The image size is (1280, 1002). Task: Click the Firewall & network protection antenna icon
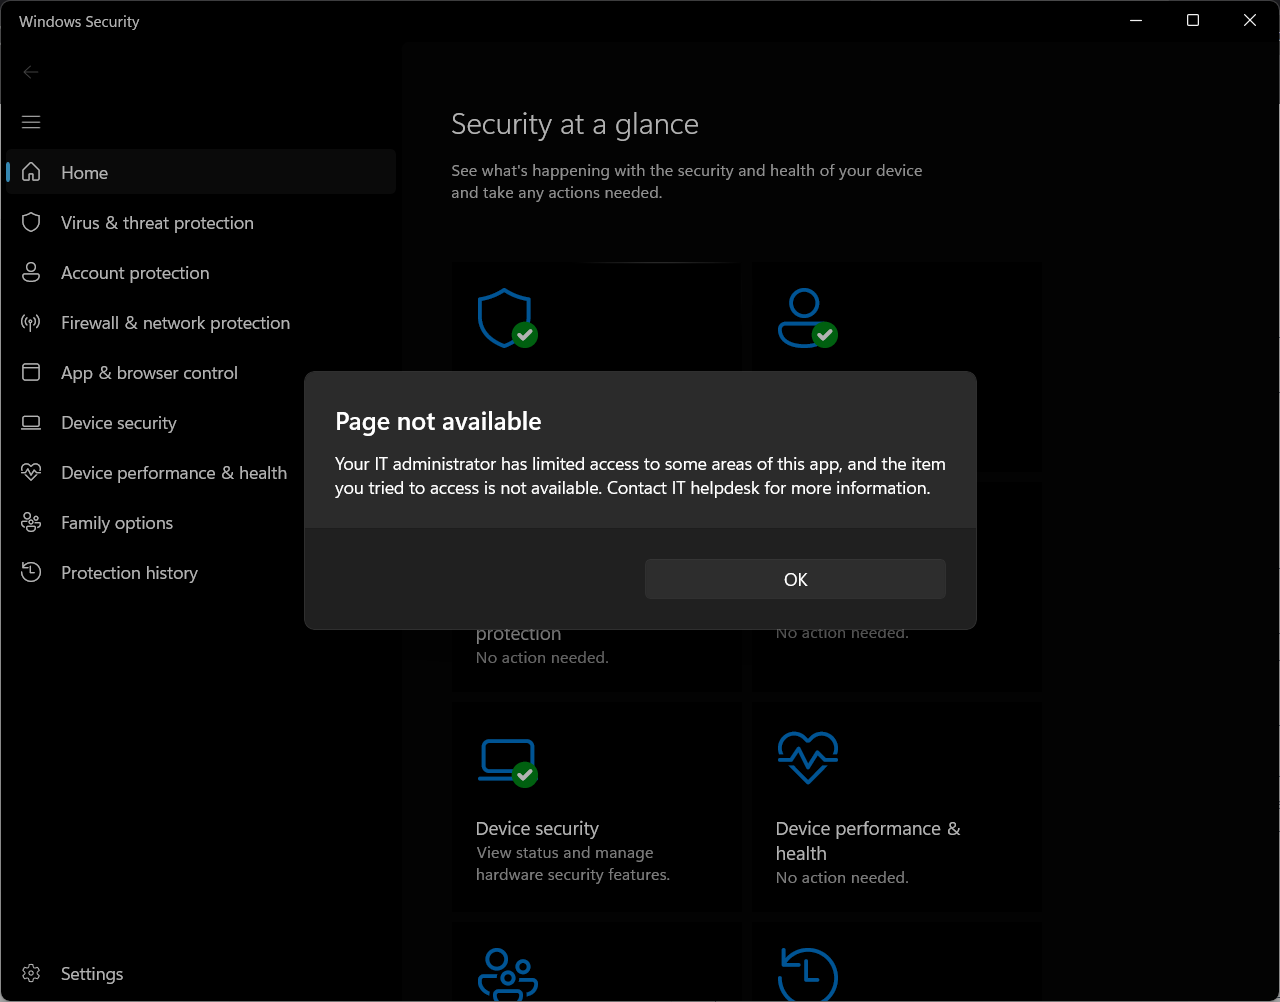point(31,322)
